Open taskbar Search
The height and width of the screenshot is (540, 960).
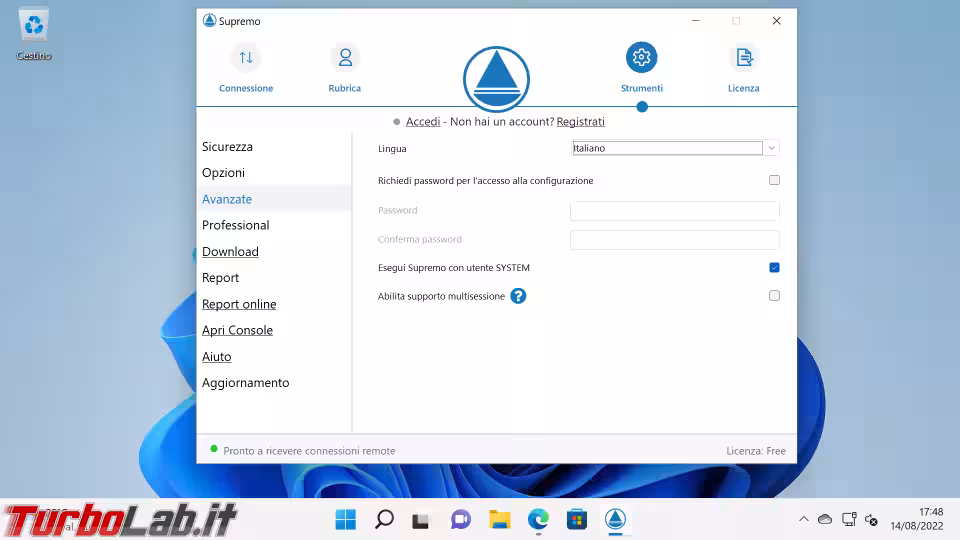coord(384,520)
